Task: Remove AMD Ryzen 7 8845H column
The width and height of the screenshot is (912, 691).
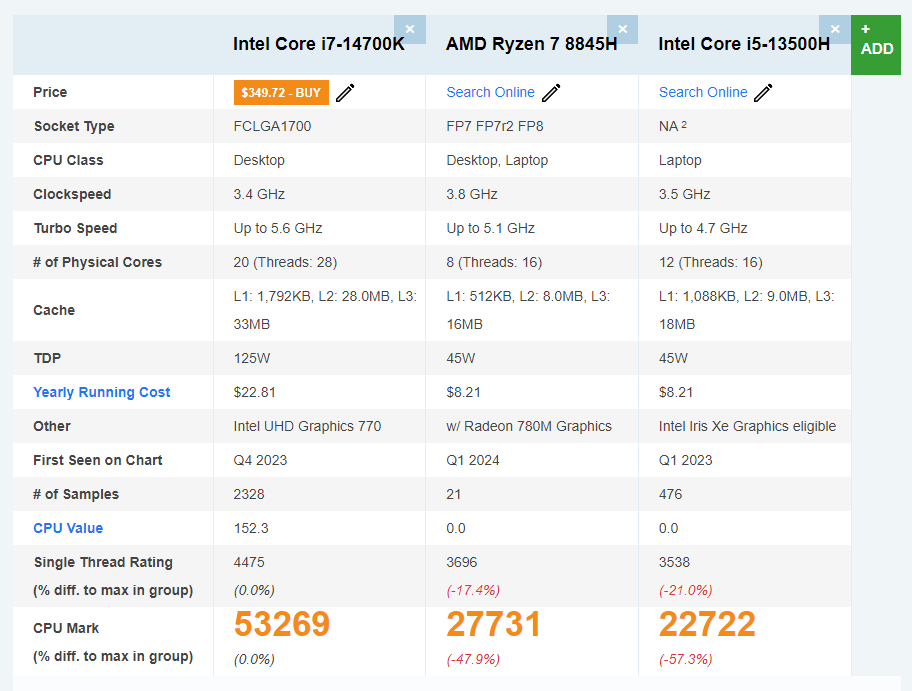Action: [x=622, y=29]
